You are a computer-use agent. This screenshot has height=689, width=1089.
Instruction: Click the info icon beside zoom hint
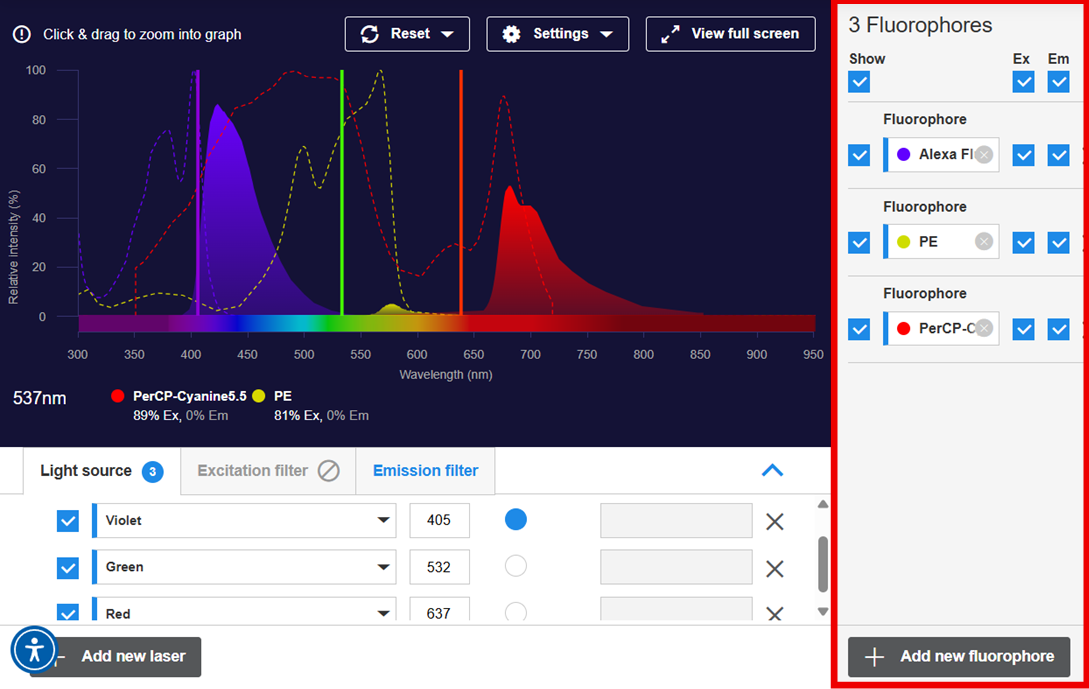pos(22,34)
